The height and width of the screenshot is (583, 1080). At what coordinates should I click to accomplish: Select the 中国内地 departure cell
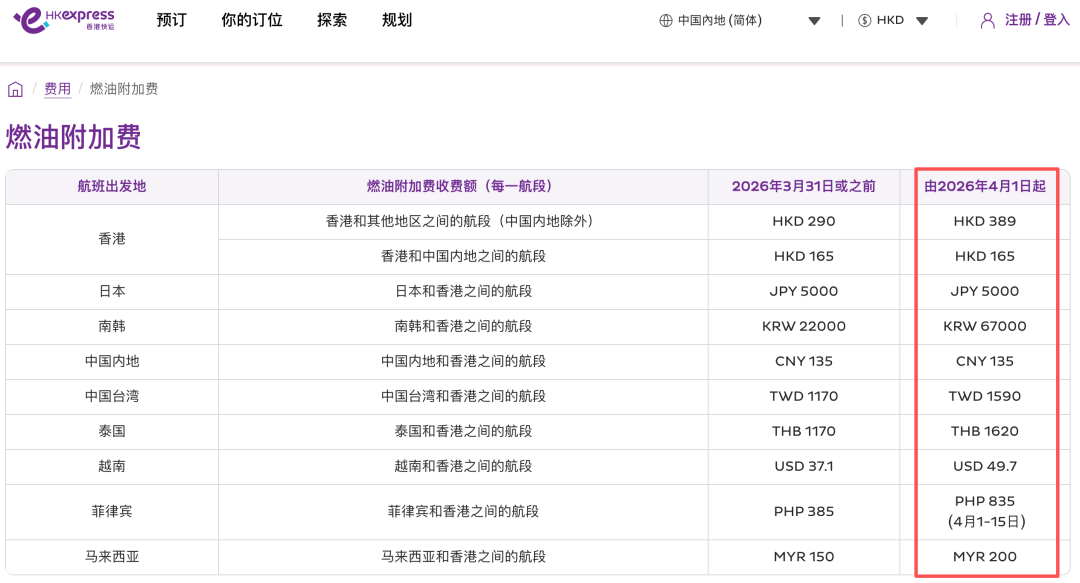pos(112,362)
